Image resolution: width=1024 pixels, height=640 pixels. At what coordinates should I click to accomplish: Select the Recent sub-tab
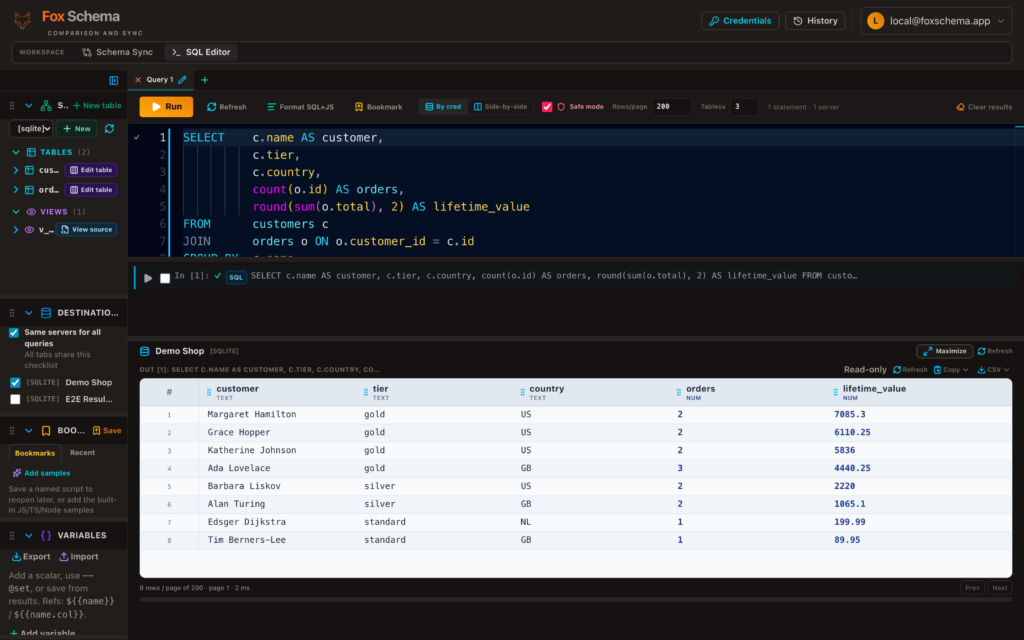tap(82, 453)
